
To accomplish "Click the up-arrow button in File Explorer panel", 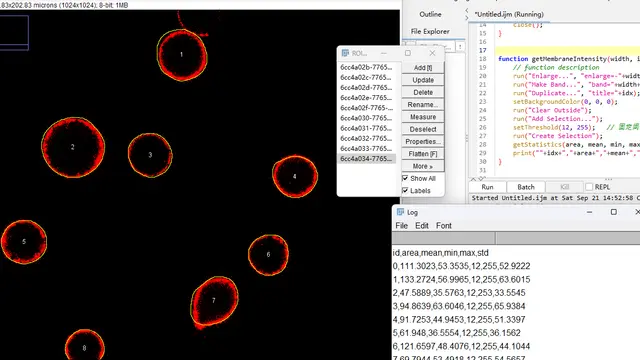I will pyautogui.click(x=460, y=47).
